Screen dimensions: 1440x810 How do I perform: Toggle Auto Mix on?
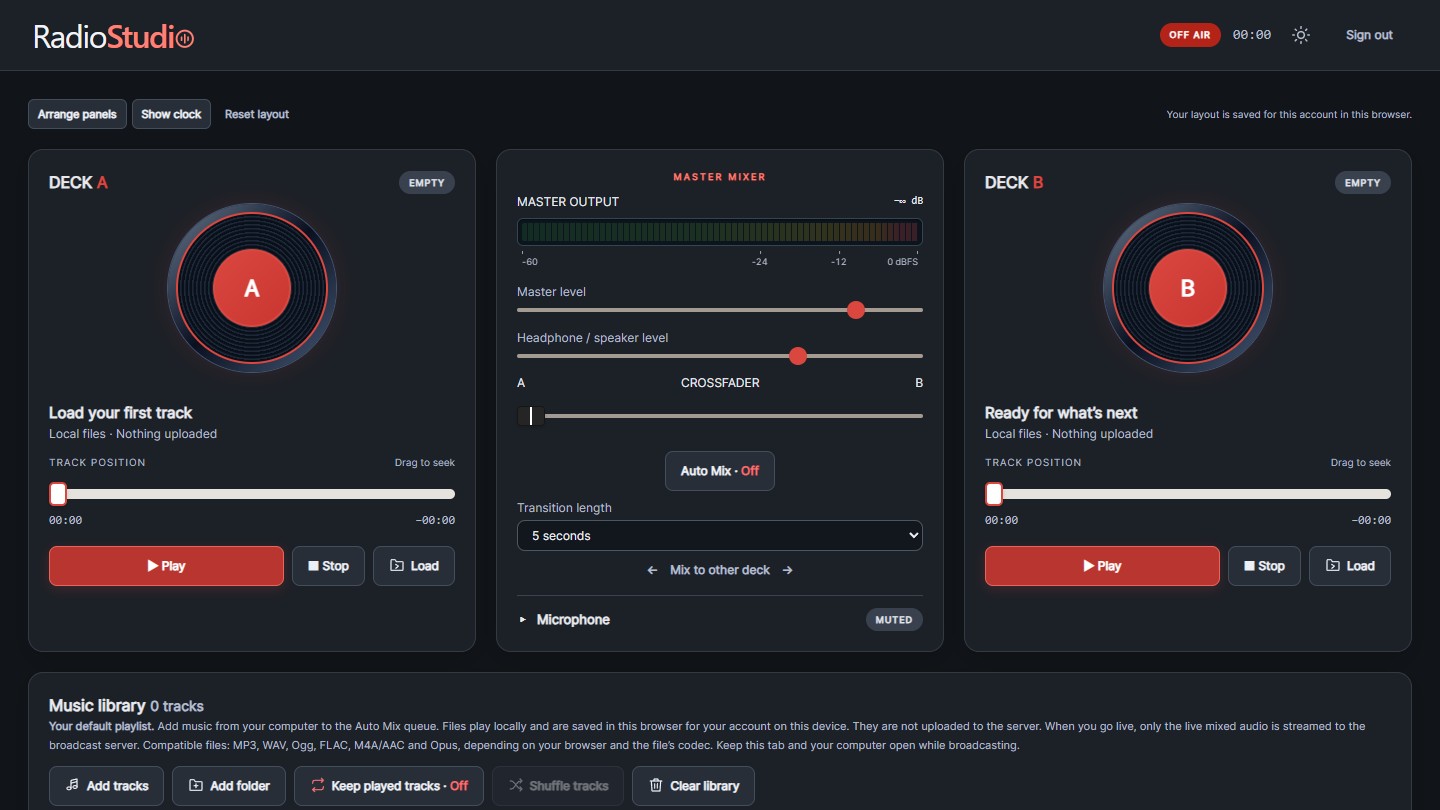(x=720, y=471)
